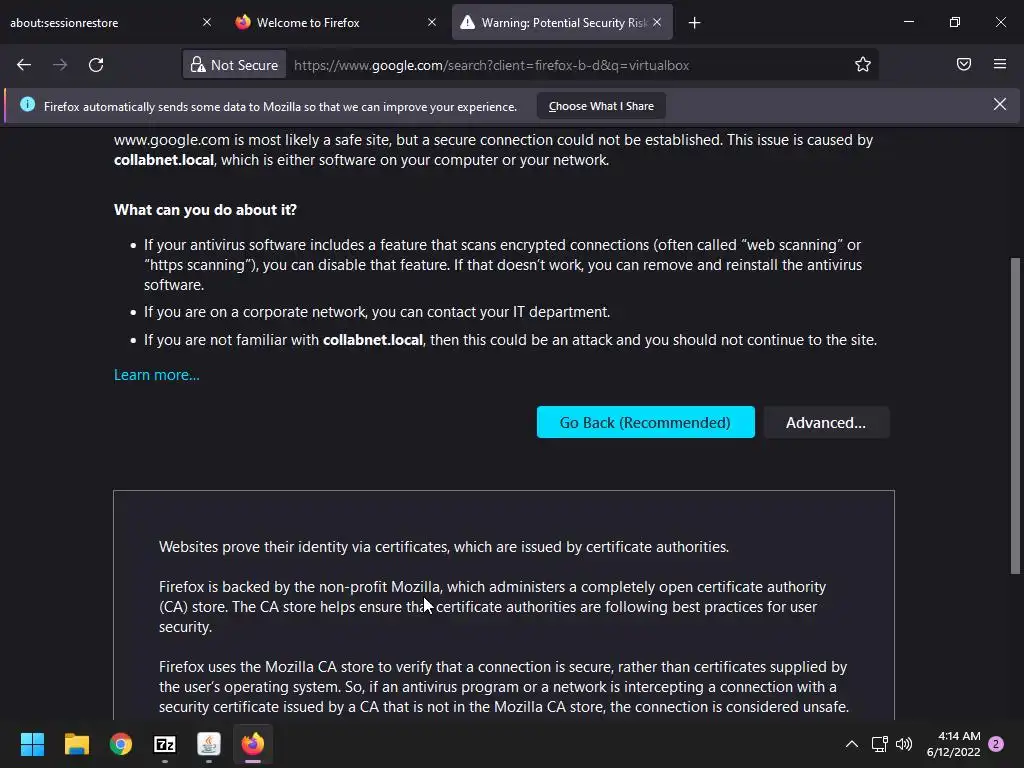Click the corporate network IT department bullet
The width and height of the screenshot is (1024, 768).
point(377,312)
